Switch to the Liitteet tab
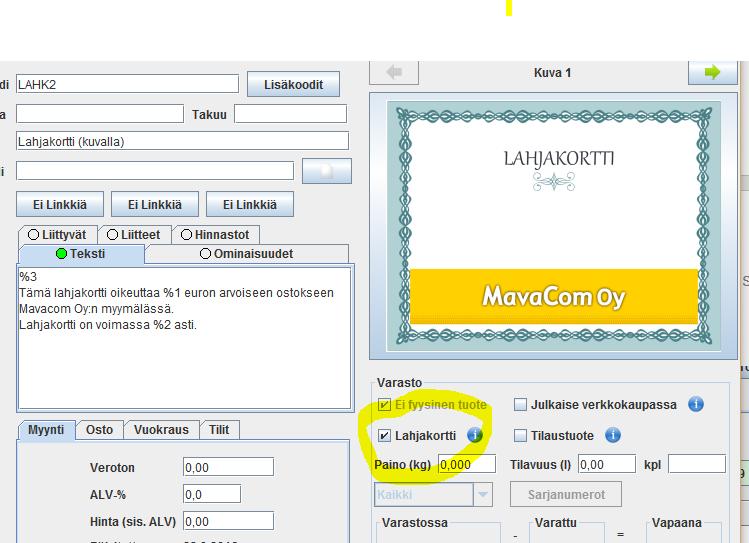Image resolution: width=749 pixels, height=543 pixels. [134, 235]
